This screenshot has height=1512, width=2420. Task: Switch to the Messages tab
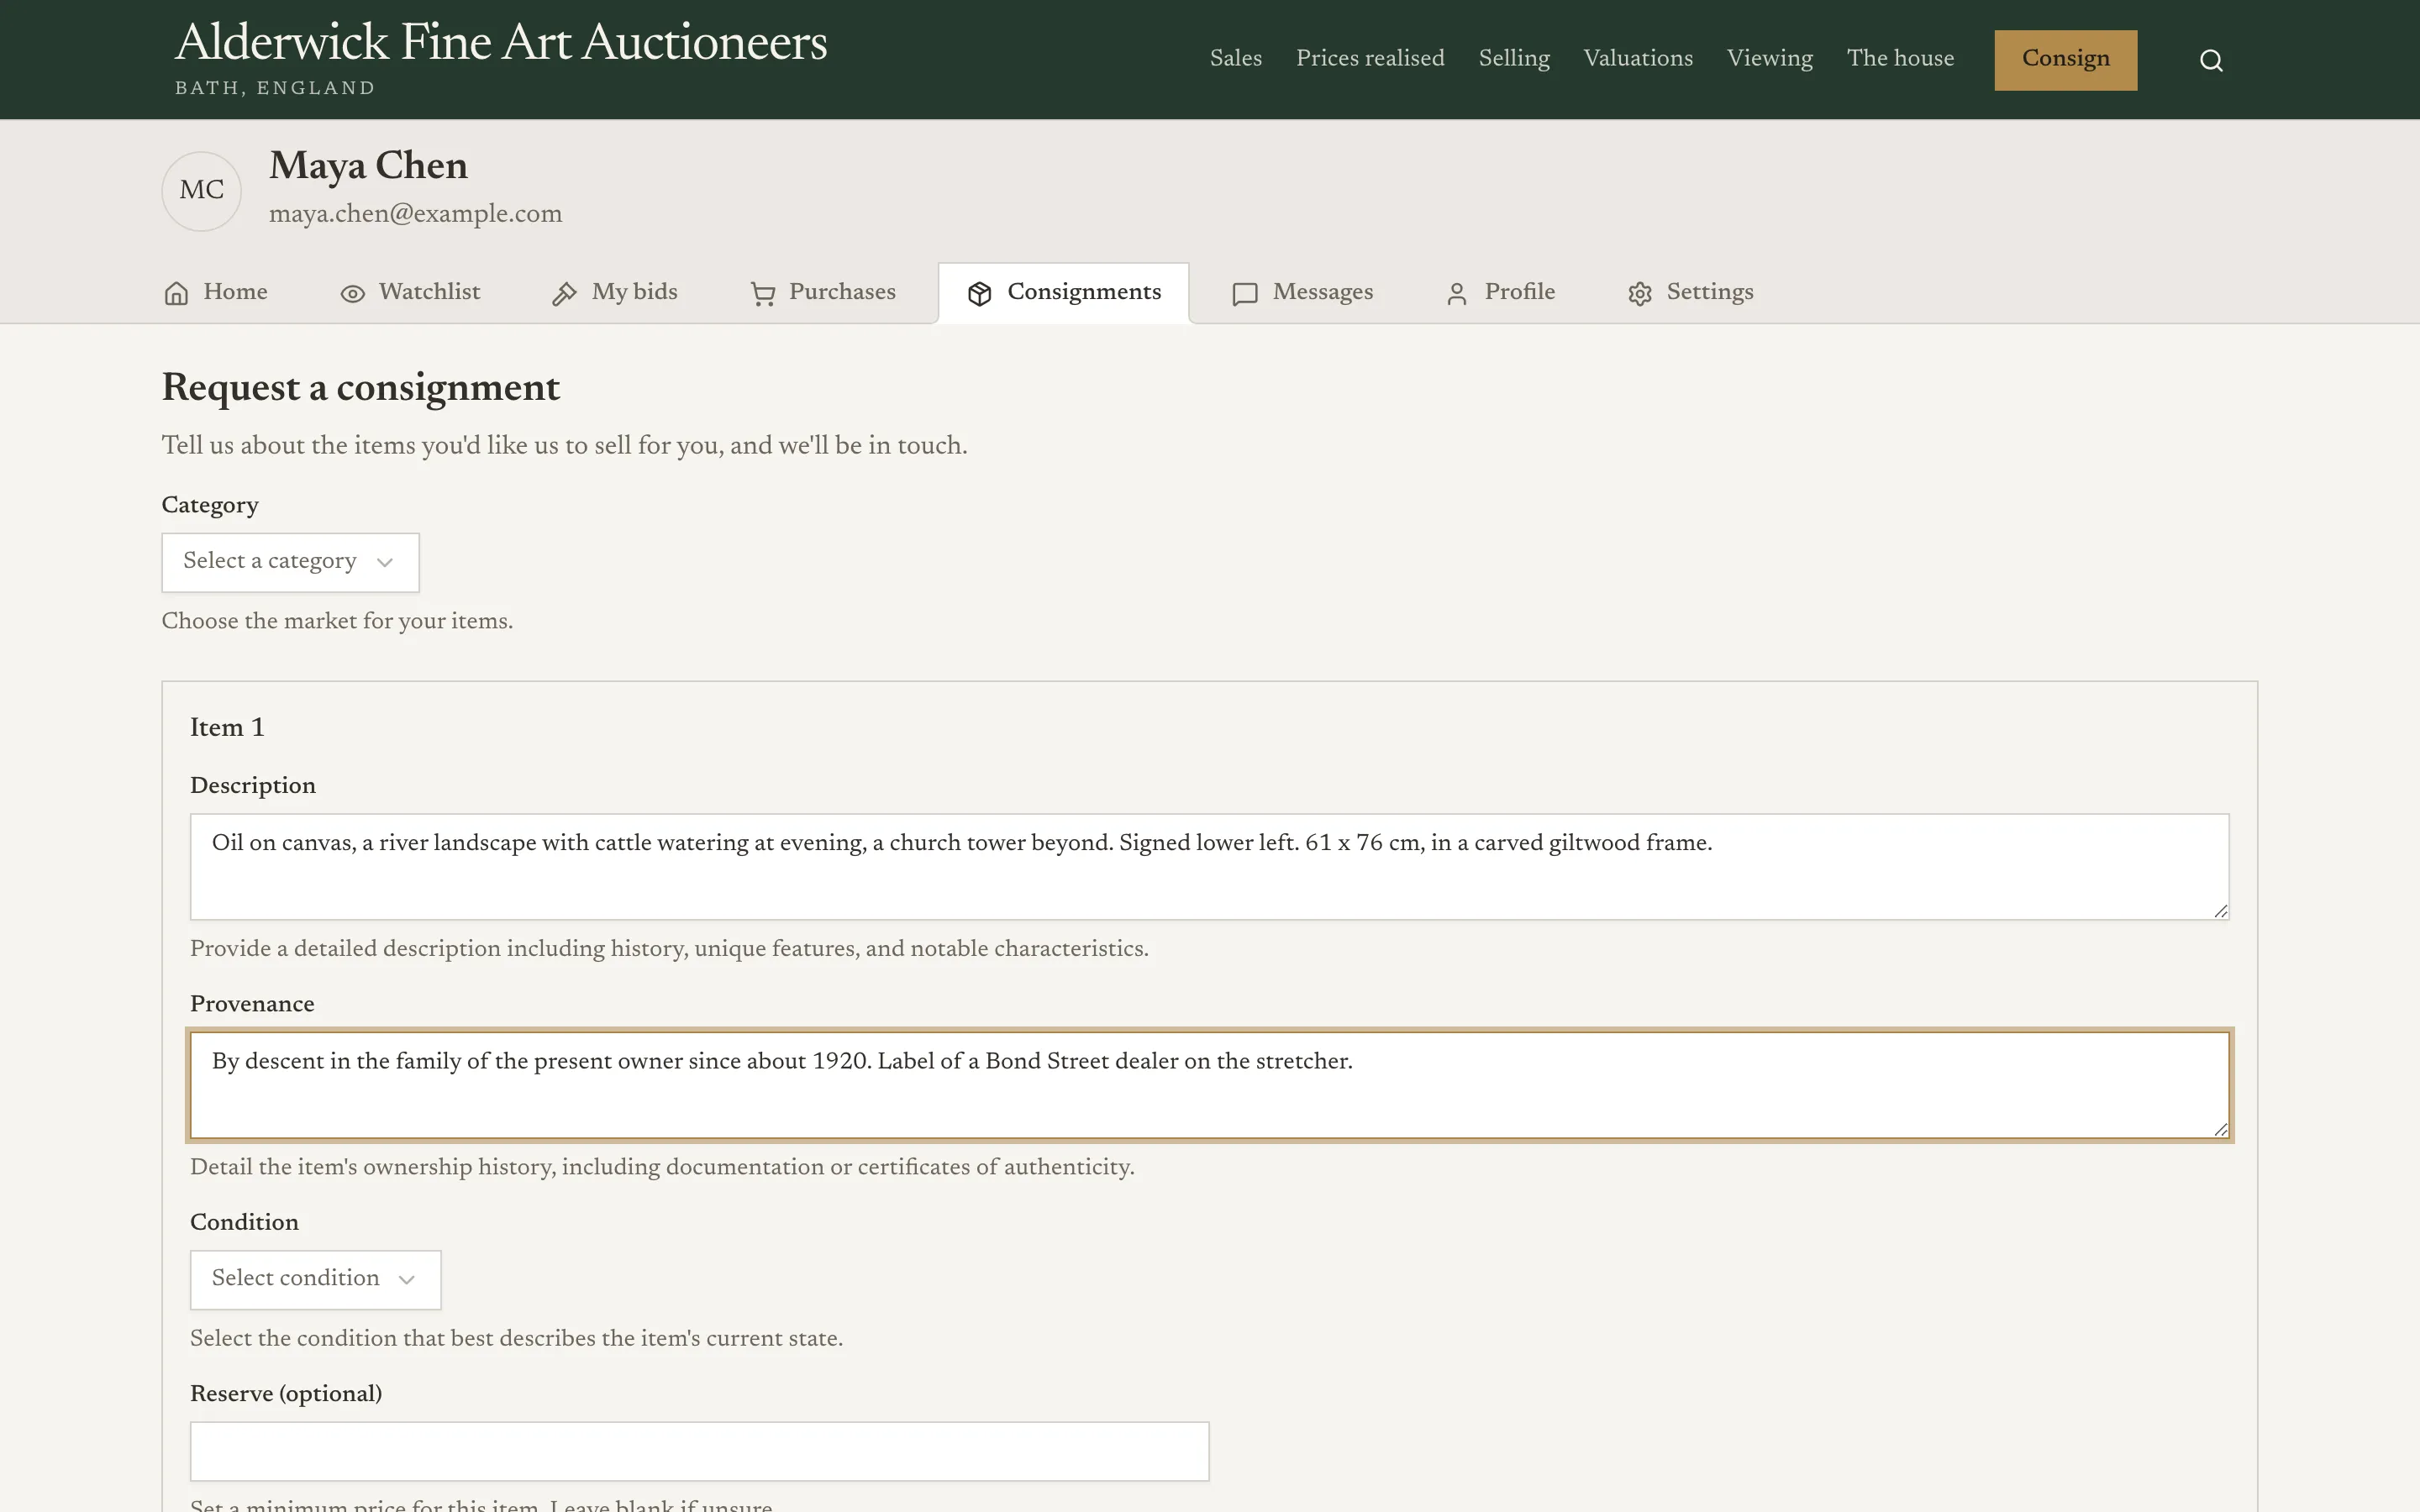(x=1303, y=292)
